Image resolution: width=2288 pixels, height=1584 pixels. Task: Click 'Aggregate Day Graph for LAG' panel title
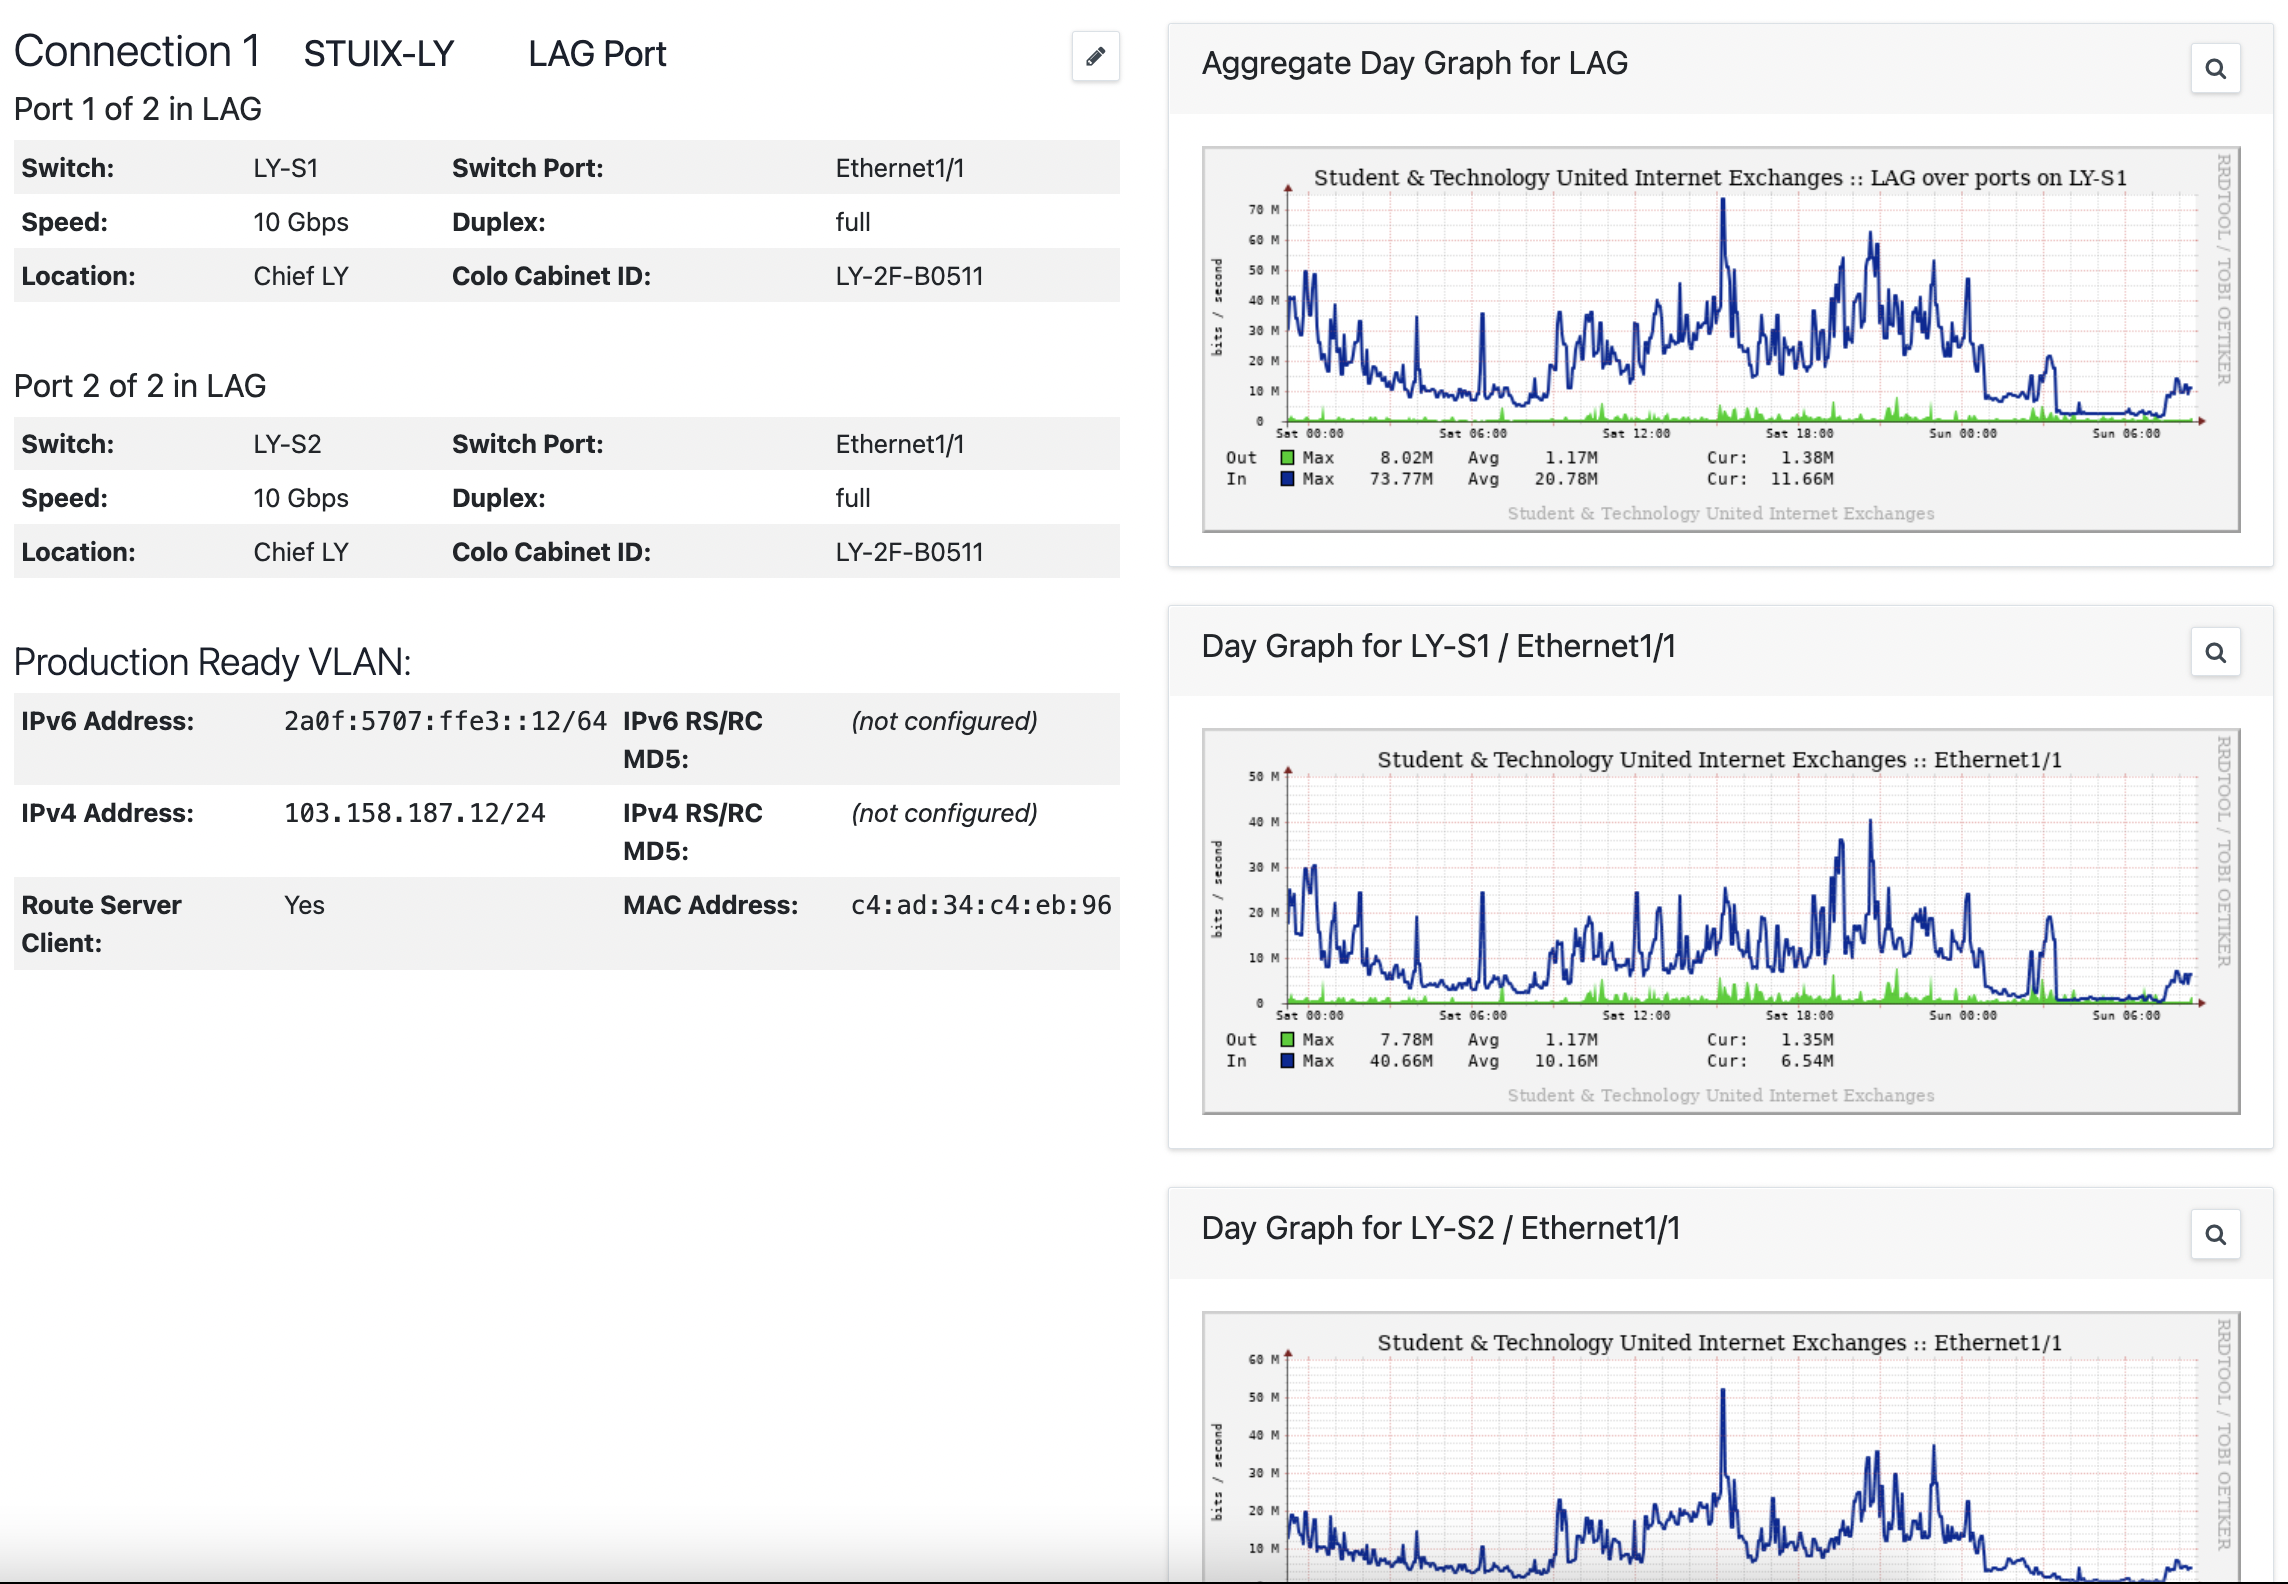pyautogui.click(x=1414, y=63)
